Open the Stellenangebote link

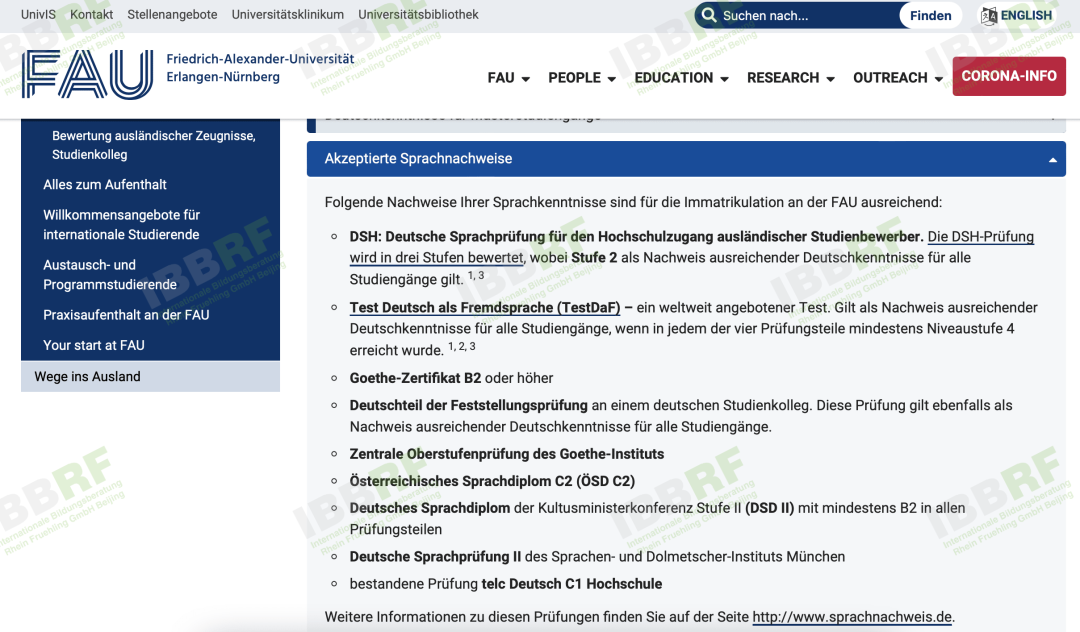(x=172, y=14)
